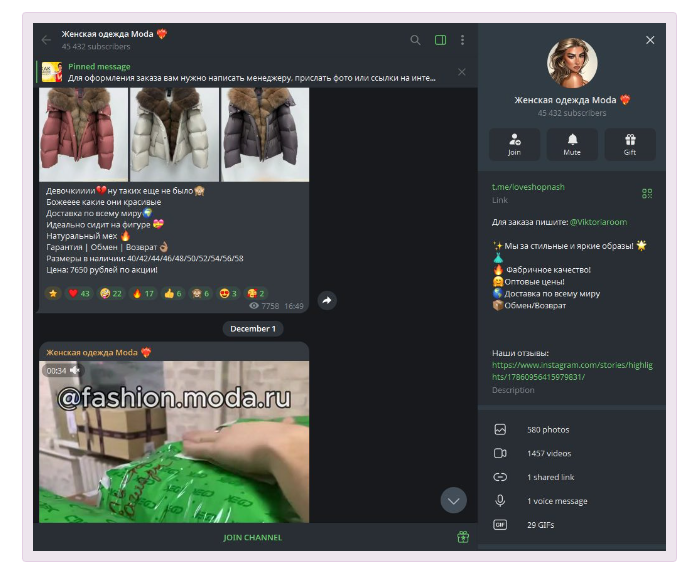Click the photos picture icon
Screen dimensions: 693x572
point(500,430)
